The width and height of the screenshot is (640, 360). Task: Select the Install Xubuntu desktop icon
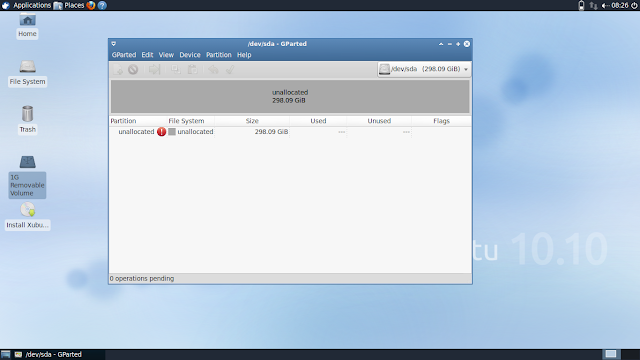click(27, 216)
